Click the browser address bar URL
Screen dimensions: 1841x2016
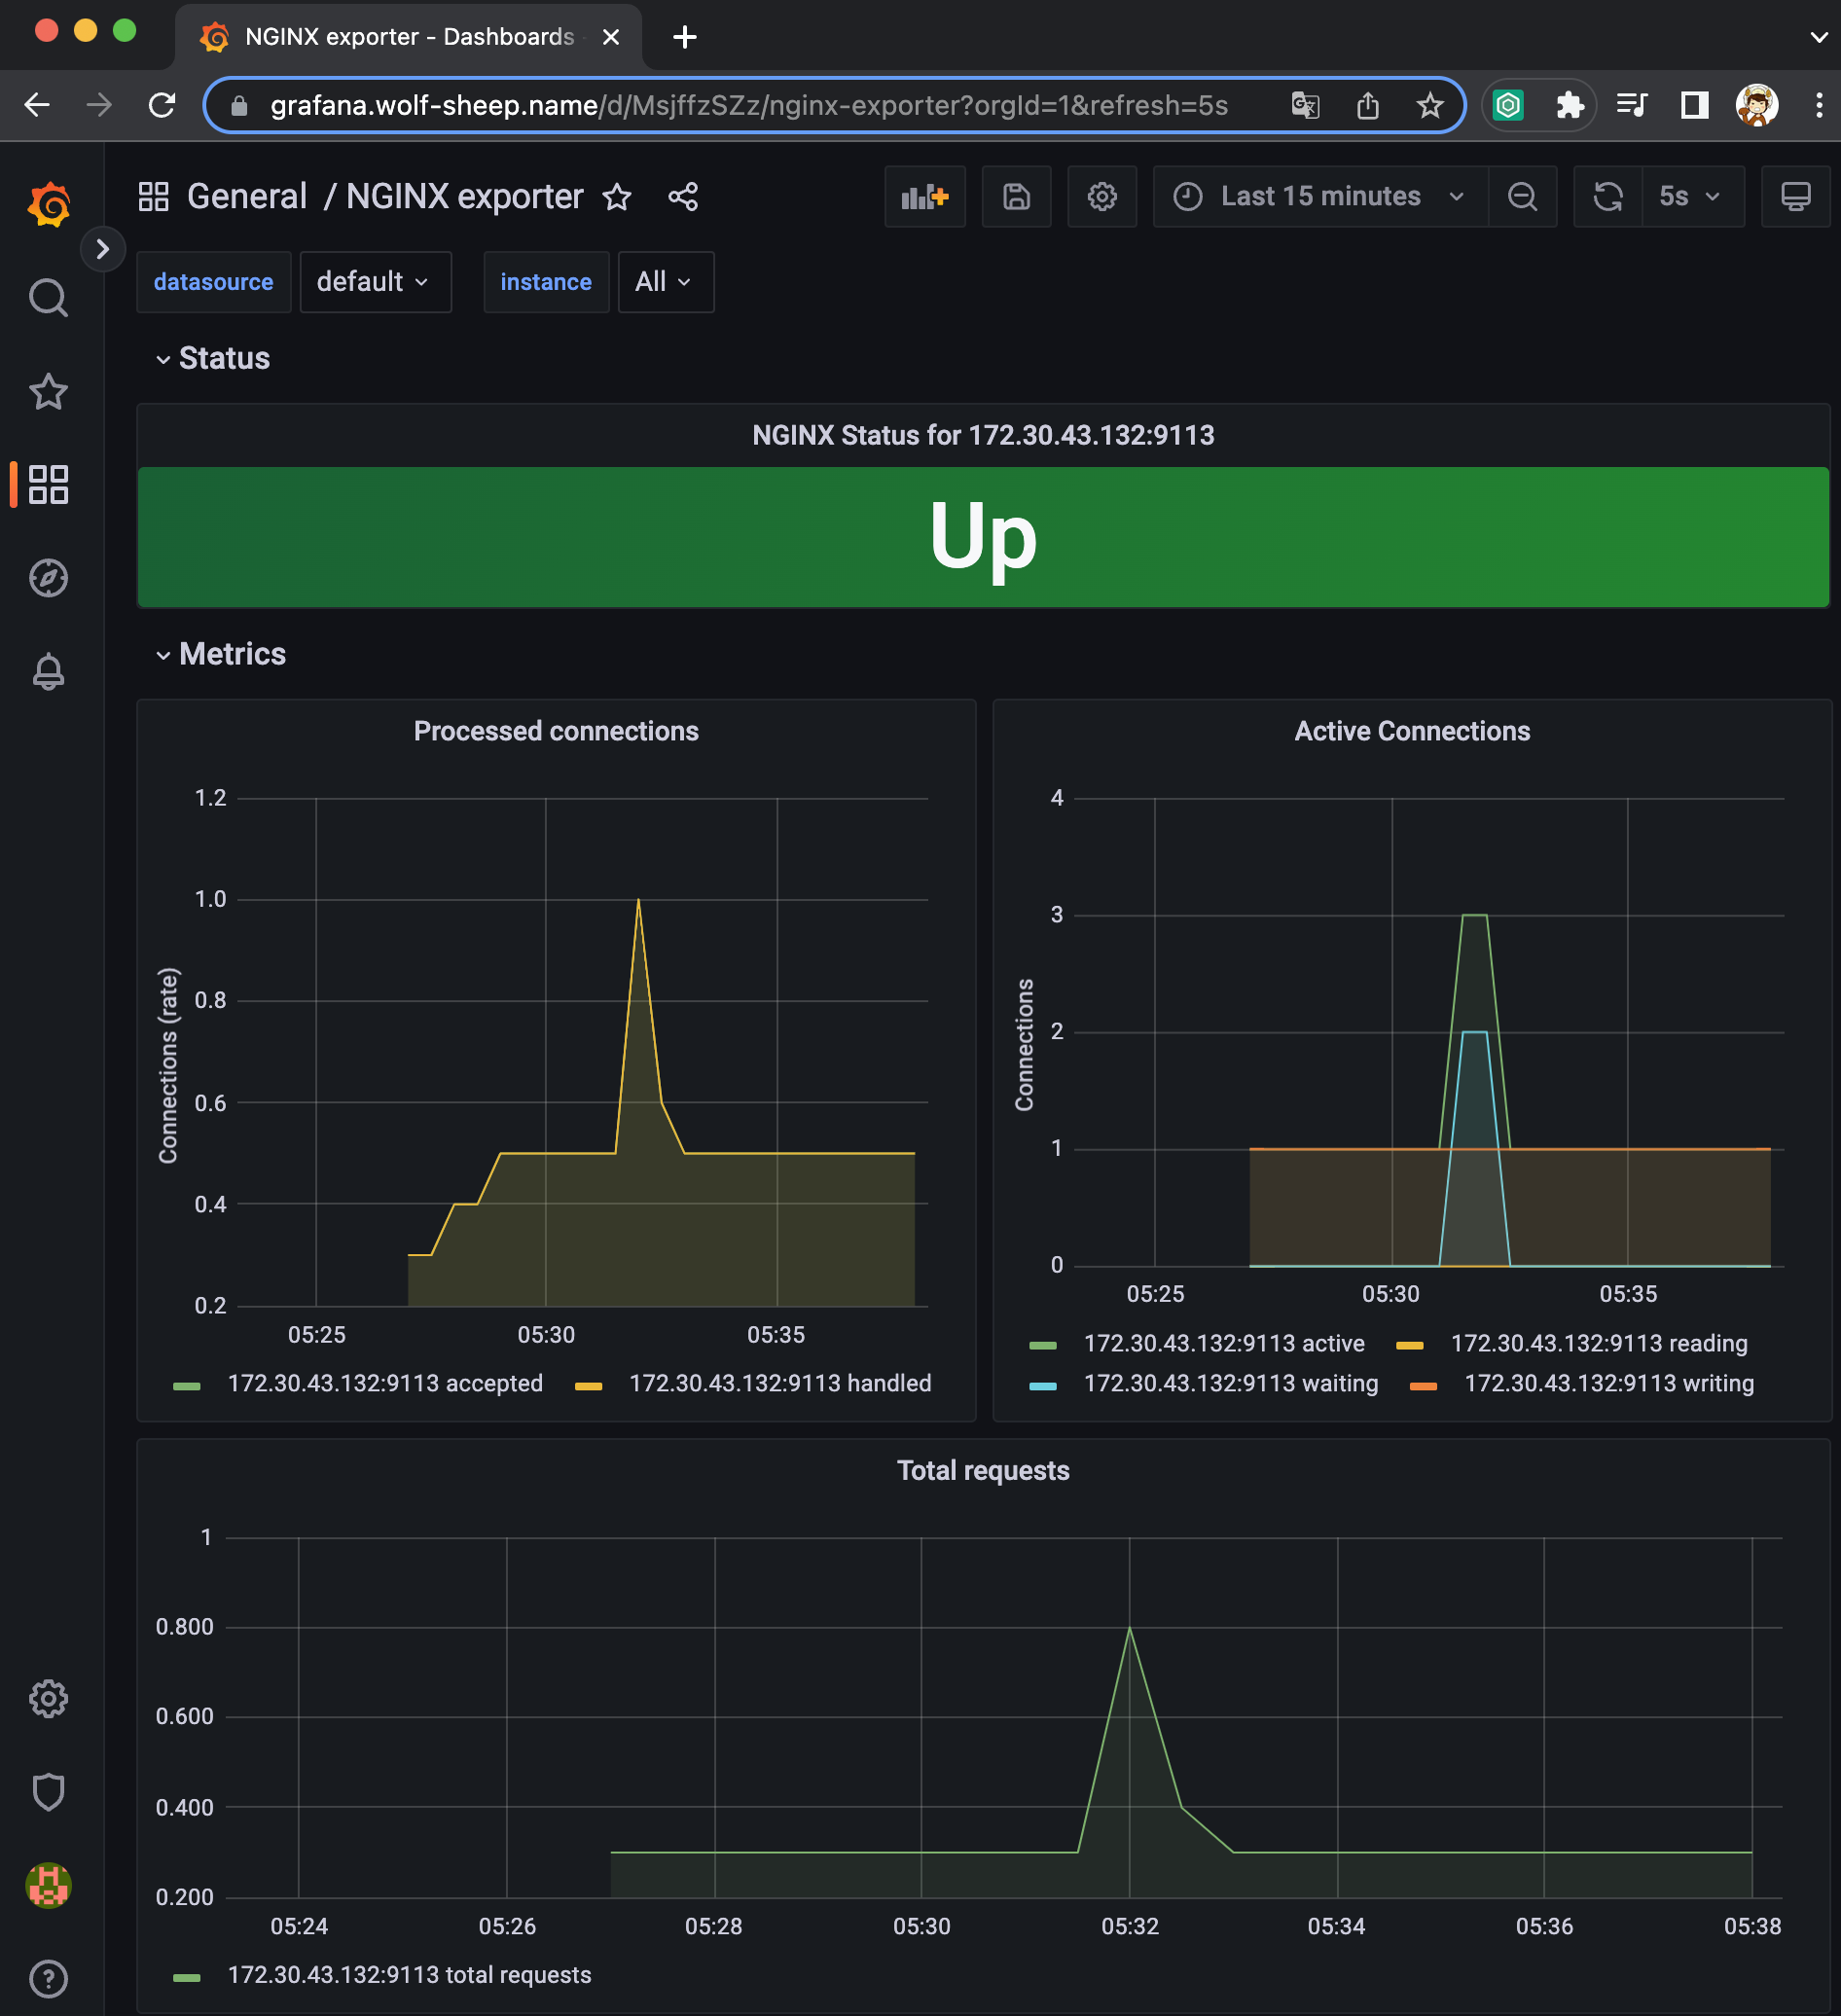tap(748, 105)
